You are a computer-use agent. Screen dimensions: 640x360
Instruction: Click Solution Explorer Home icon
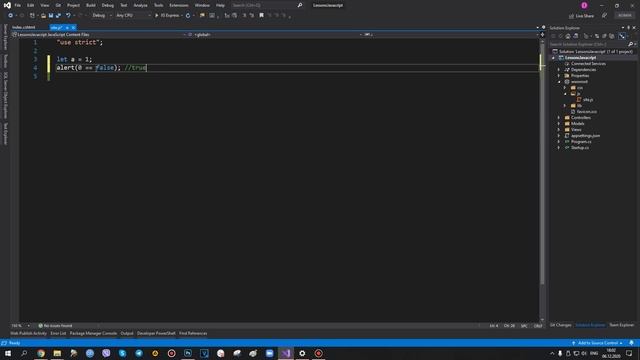coord(568,36)
